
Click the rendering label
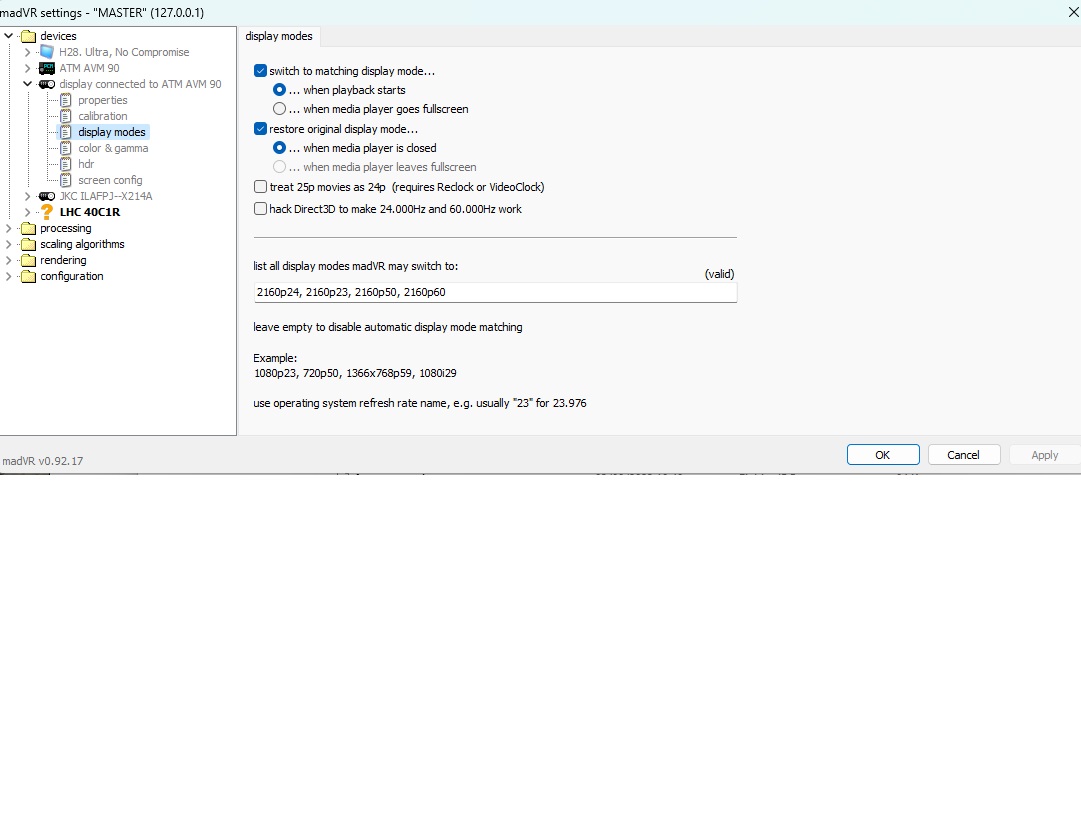pos(63,260)
